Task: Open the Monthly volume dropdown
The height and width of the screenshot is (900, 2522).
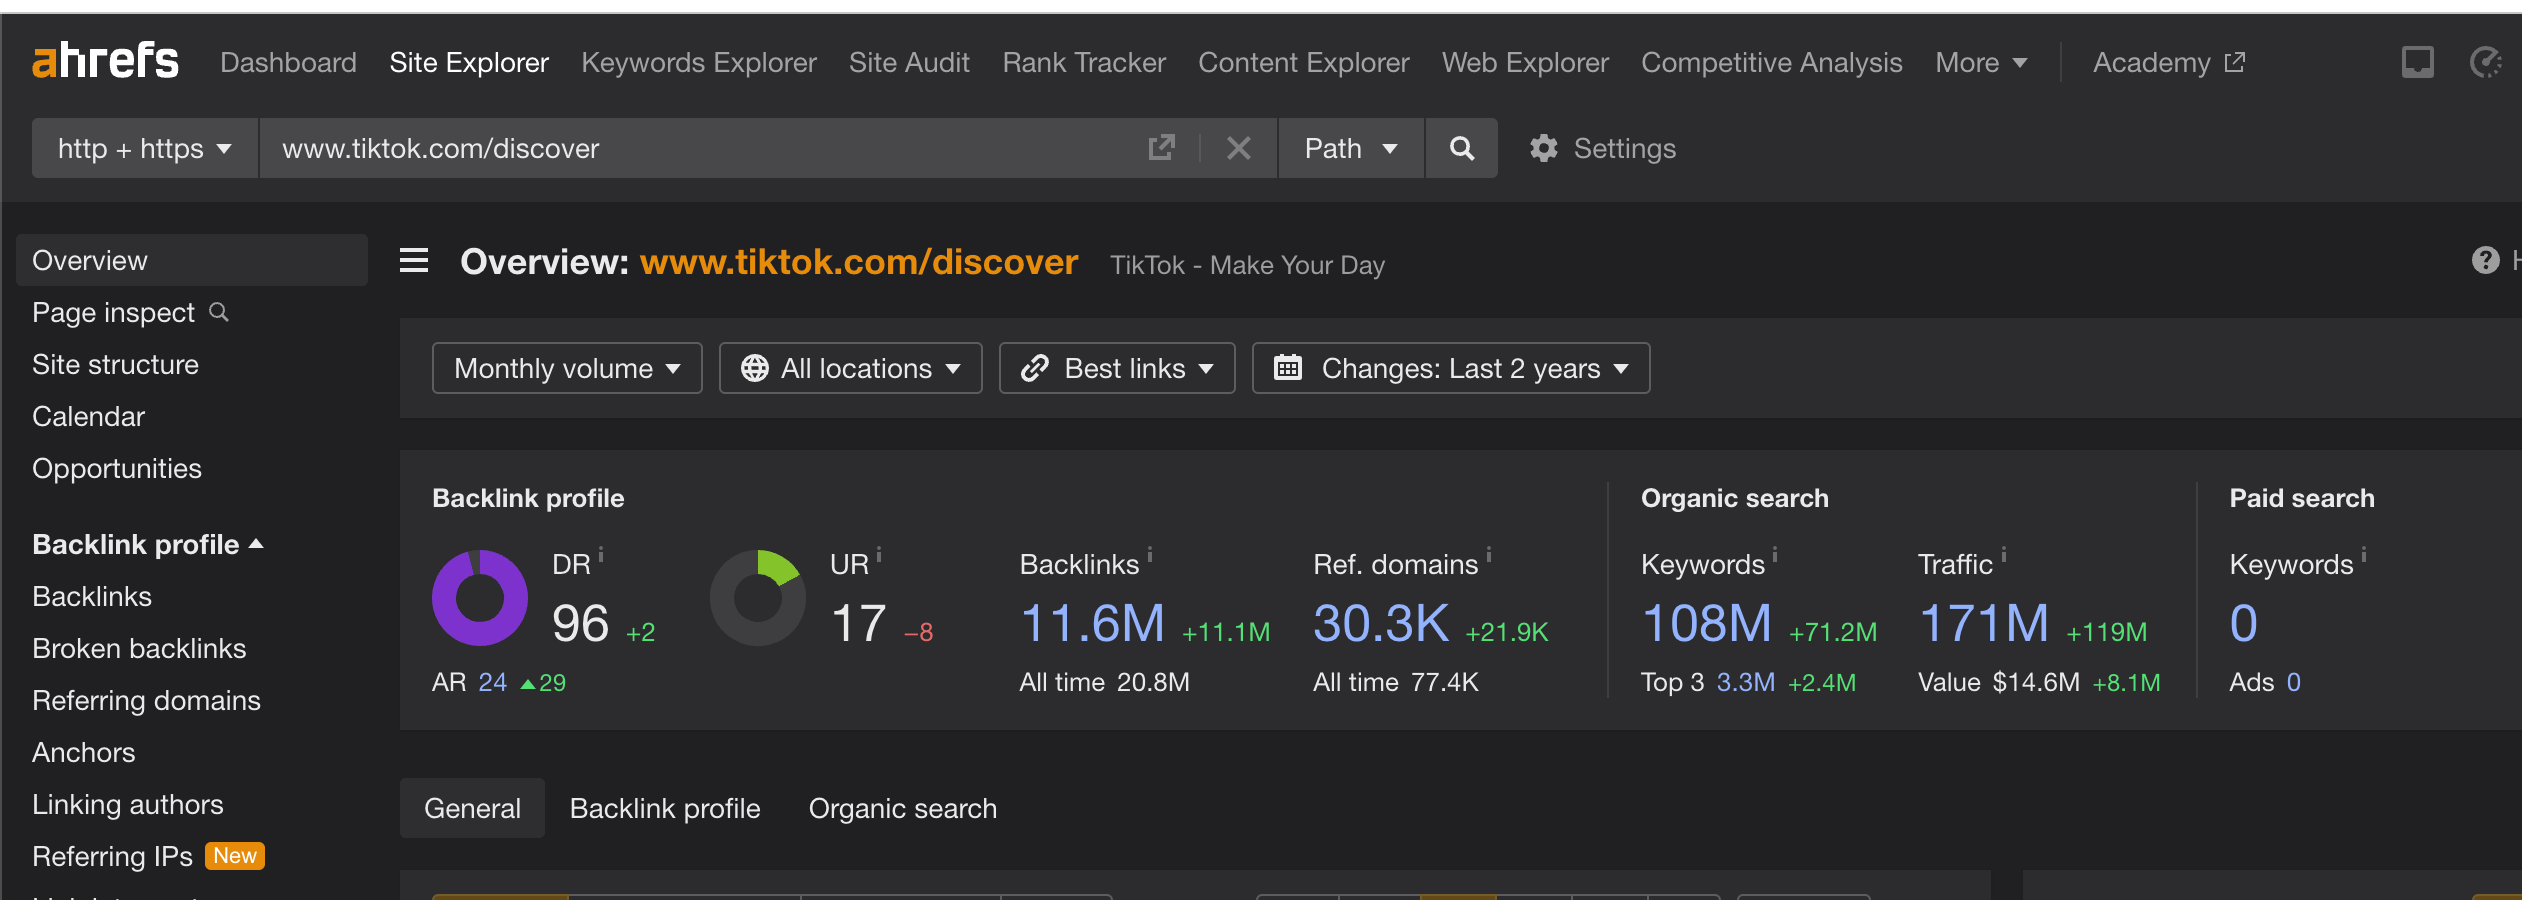Action: 567,368
